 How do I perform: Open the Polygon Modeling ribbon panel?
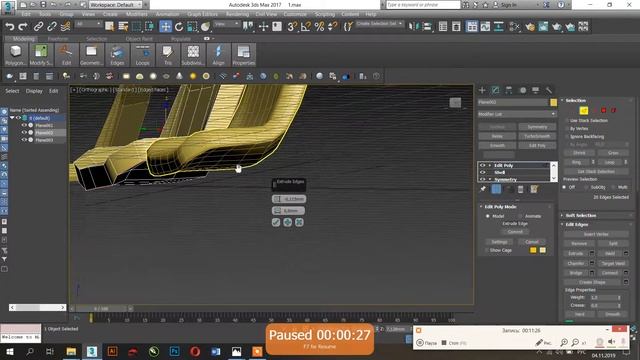click(x=16, y=55)
